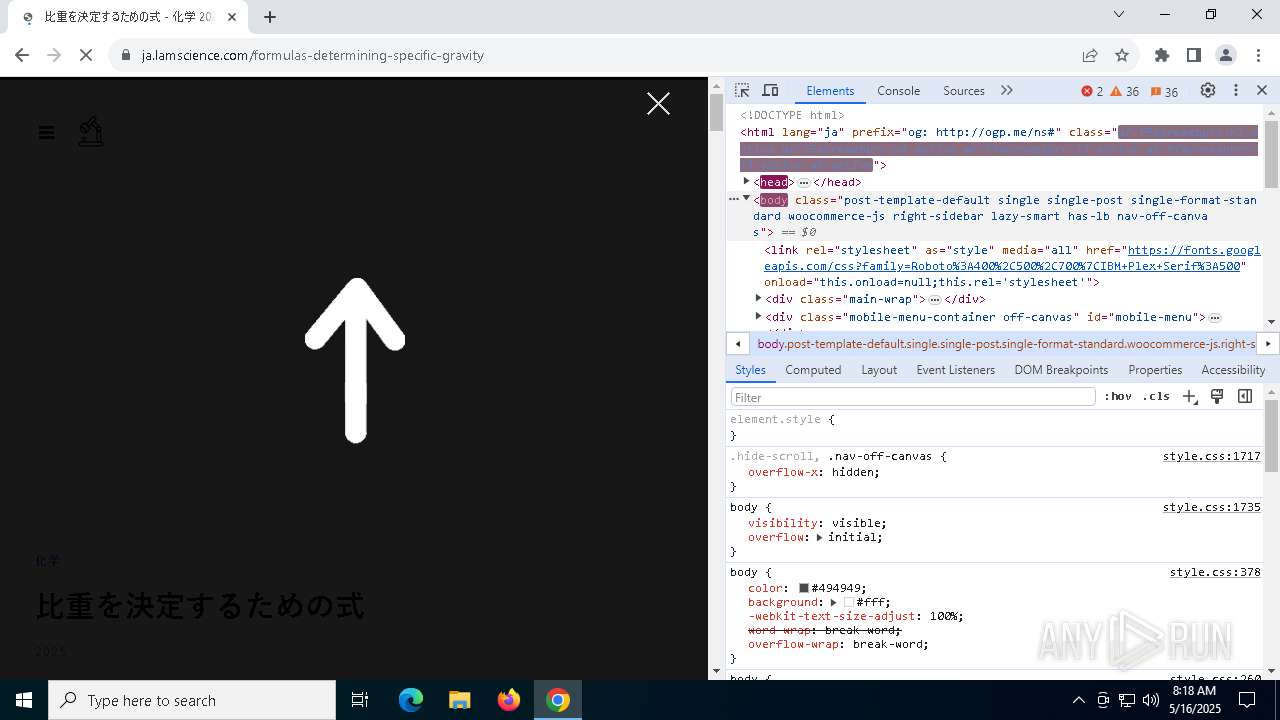Open the DevTools customize menu (three dots)

click(x=1236, y=90)
